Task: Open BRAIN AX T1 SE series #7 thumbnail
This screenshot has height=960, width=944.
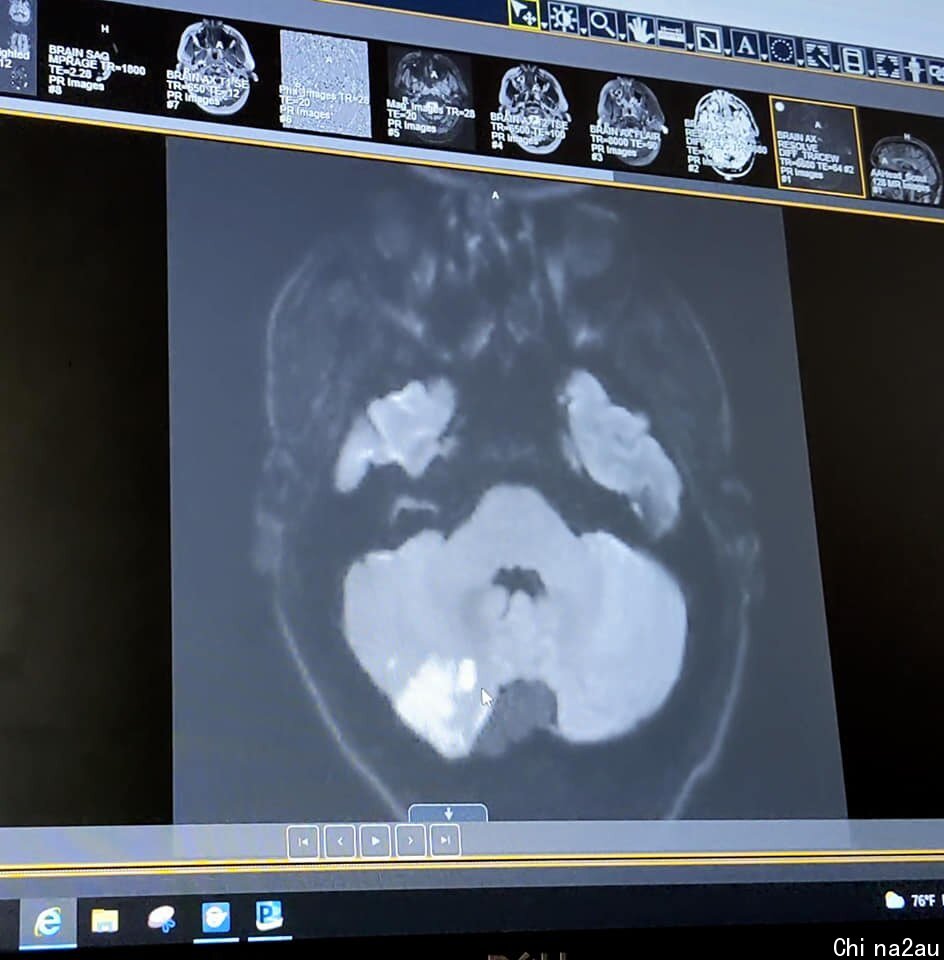Action: (212, 69)
